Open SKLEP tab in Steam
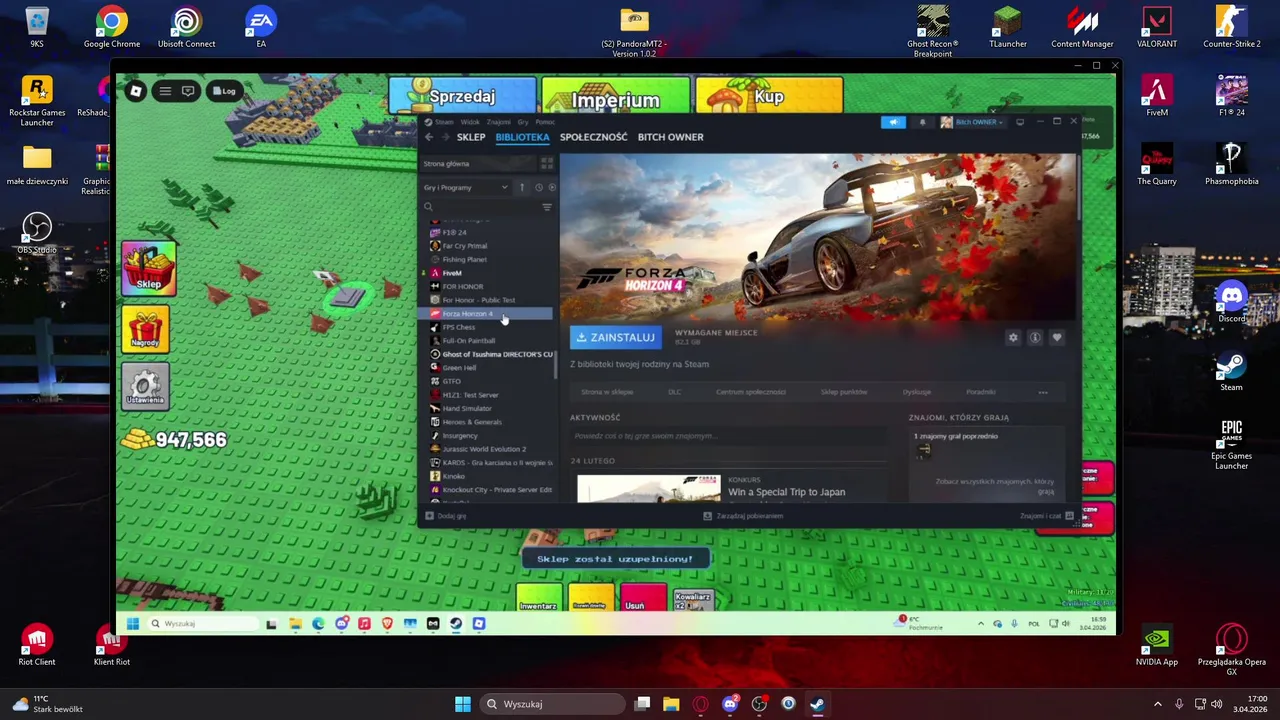Viewport: 1280px width, 720px height. 471,137
